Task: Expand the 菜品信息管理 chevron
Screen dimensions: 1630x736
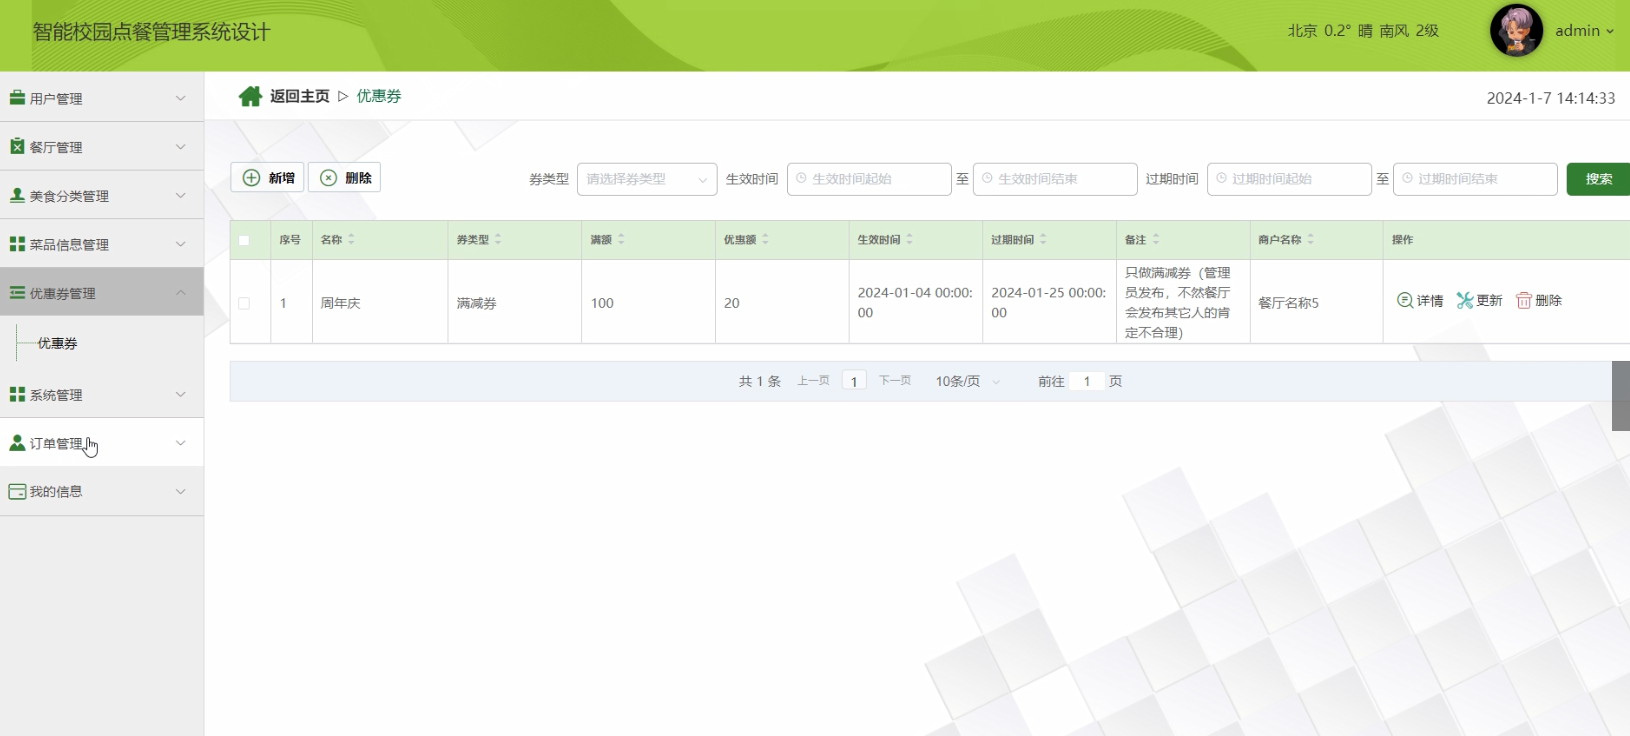Action: [181, 244]
